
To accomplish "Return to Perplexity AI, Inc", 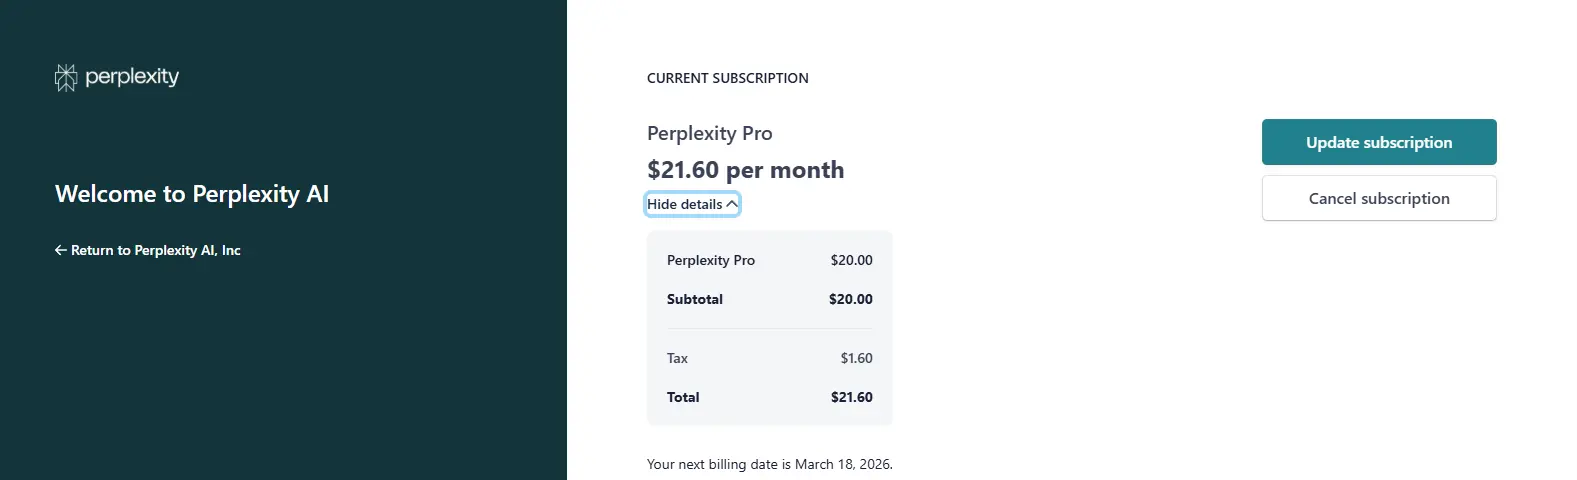I will coord(148,250).
